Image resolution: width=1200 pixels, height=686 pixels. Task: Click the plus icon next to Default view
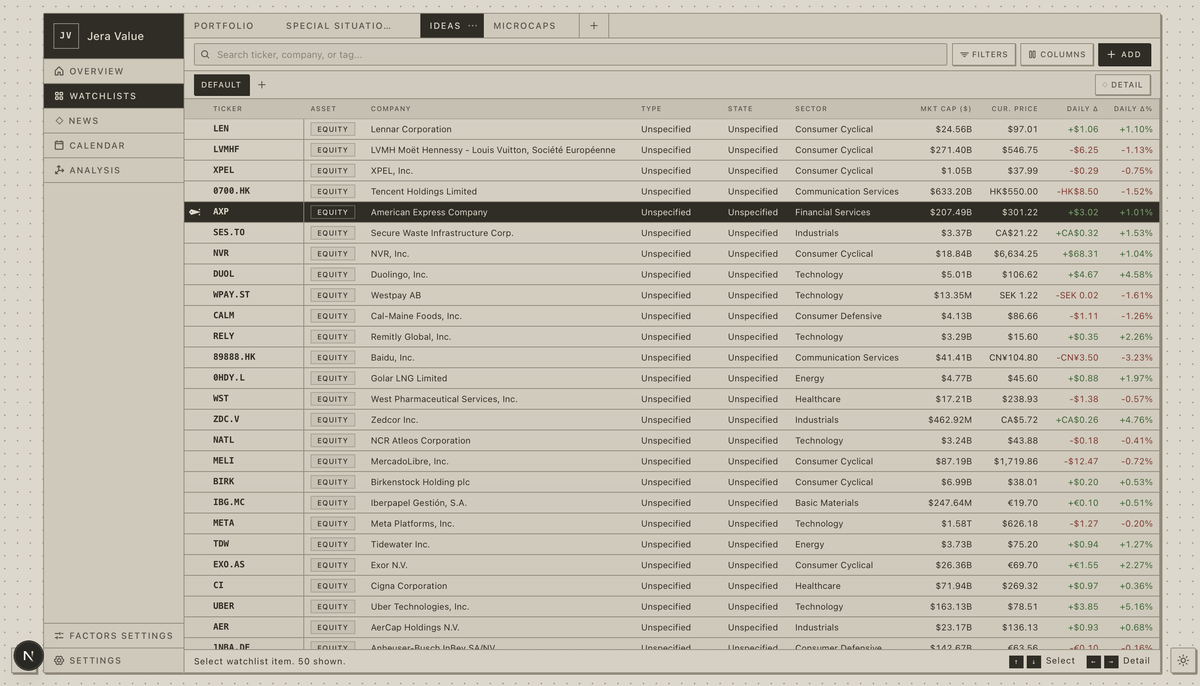pos(262,85)
